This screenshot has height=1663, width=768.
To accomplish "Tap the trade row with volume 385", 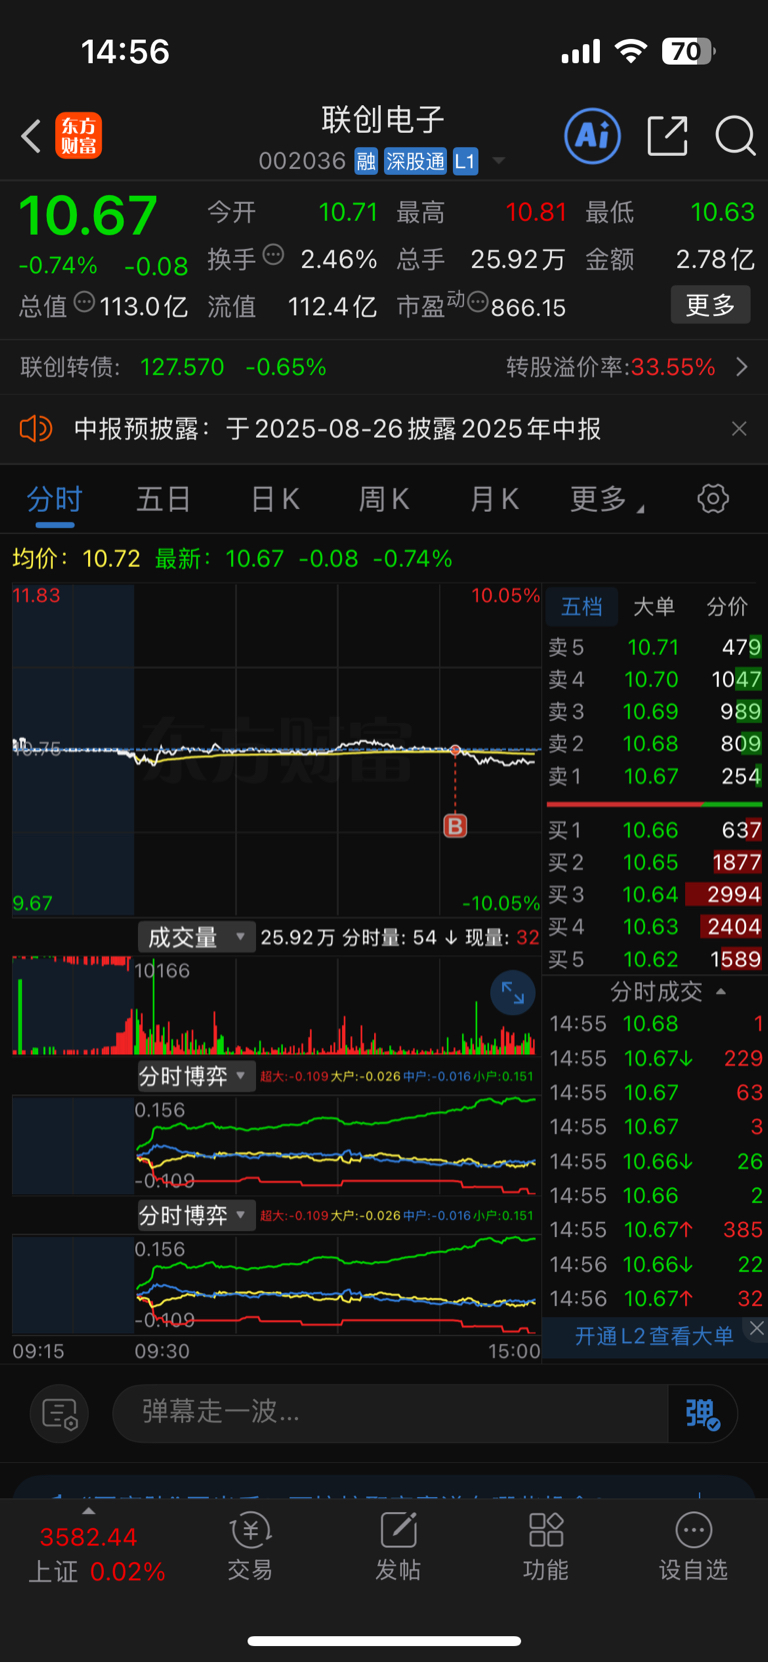I will (656, 1229).
